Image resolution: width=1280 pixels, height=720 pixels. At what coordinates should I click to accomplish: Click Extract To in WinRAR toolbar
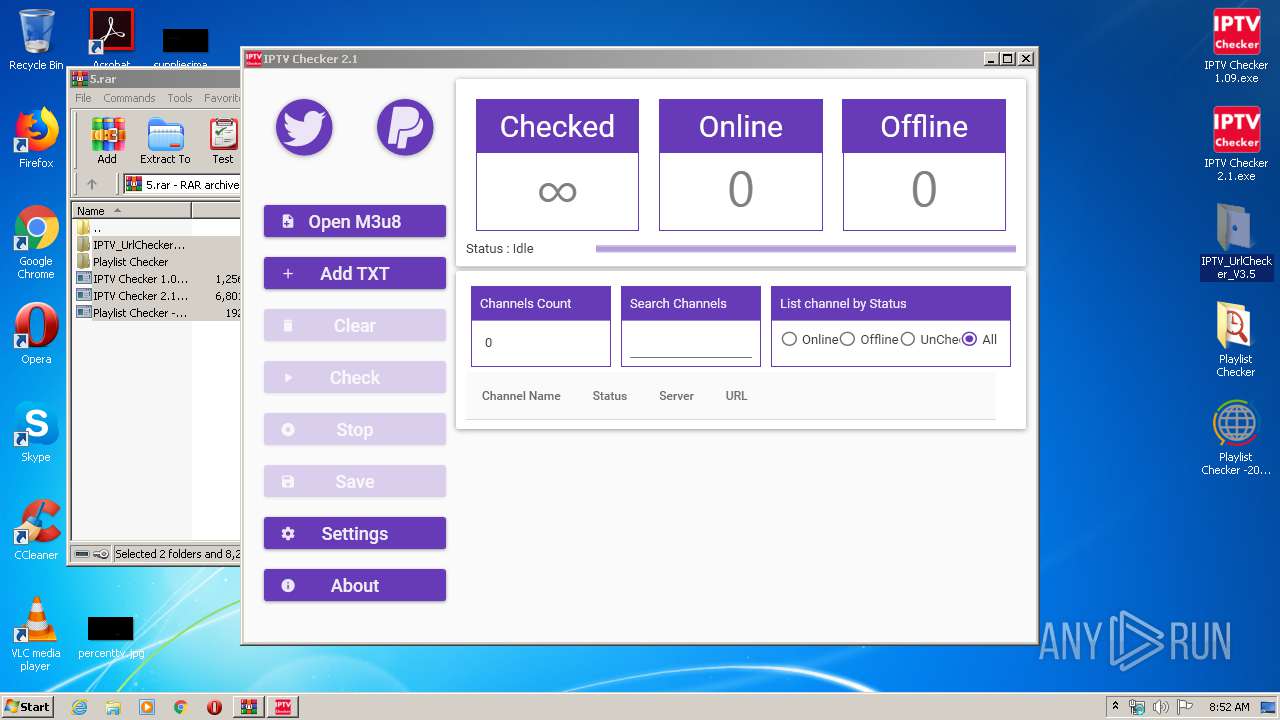tap(165, 141)
